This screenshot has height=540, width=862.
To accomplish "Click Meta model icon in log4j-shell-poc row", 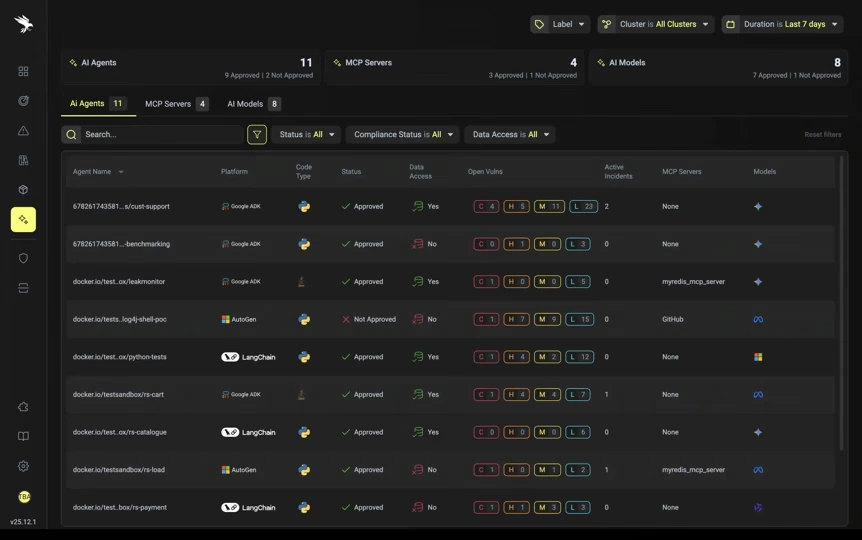I will (x=758, y=319).
